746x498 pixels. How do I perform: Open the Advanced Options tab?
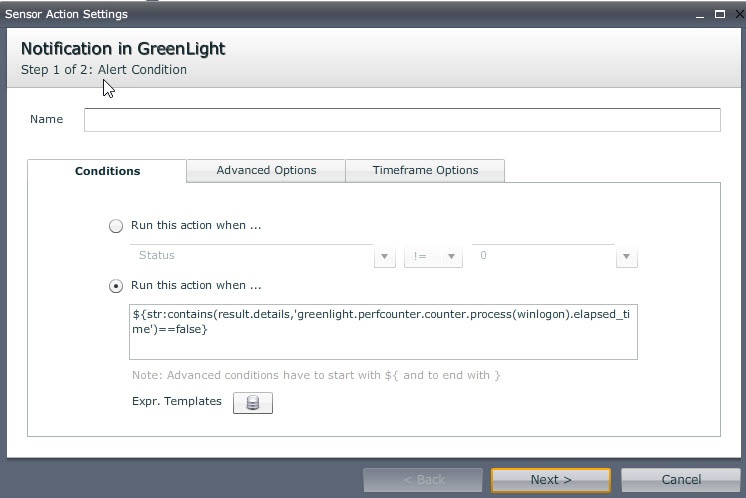coord(266,170)
